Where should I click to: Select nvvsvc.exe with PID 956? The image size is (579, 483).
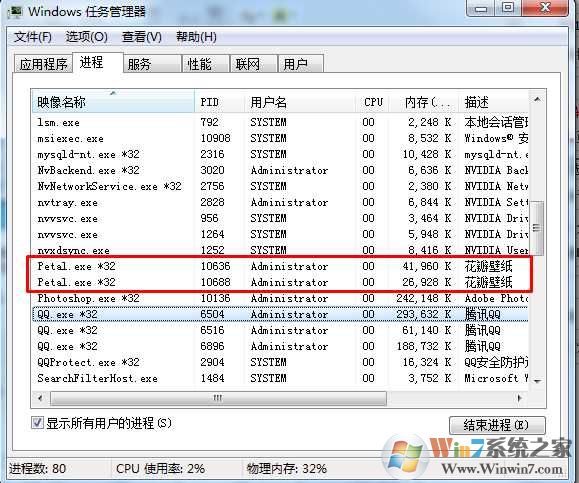click(x=280, y=218)
